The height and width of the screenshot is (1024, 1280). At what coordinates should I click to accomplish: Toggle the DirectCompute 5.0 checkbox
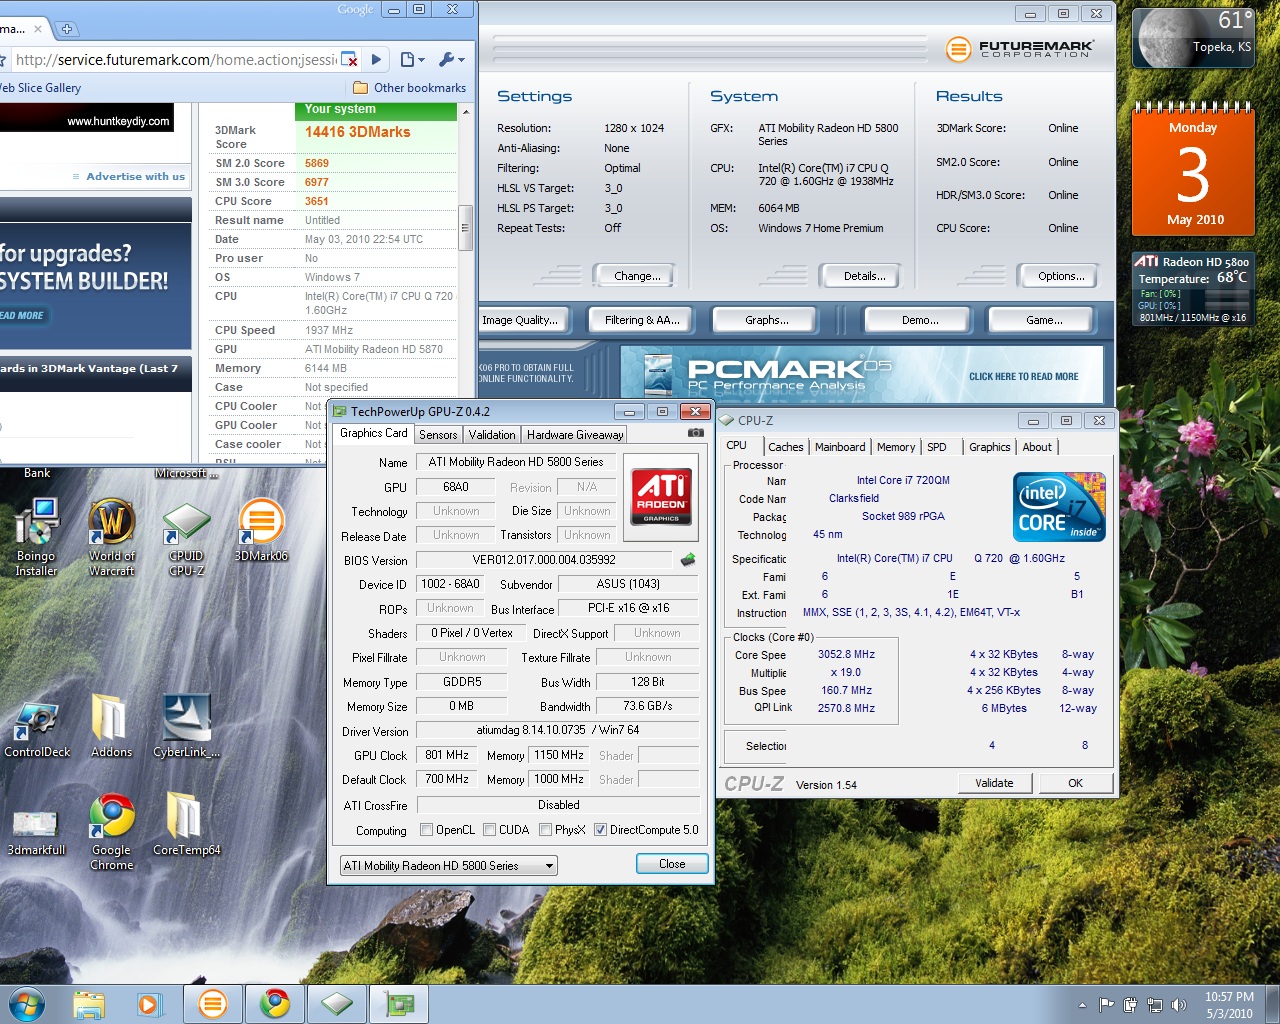click(601, 829)
